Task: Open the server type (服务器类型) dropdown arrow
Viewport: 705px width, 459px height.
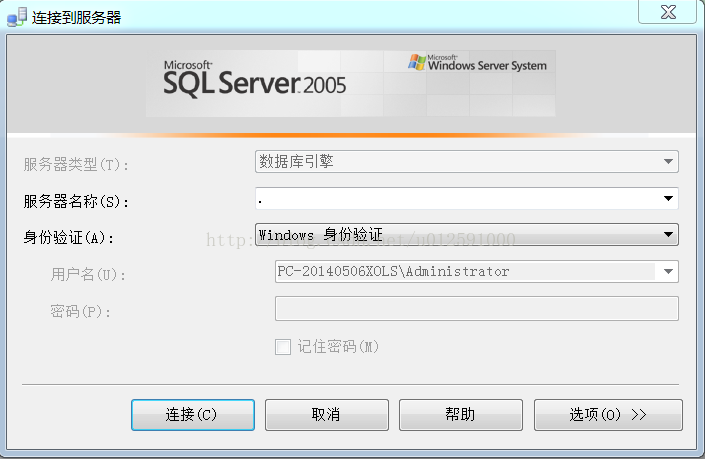Action: pyautogui.click(x=668, y=161)
